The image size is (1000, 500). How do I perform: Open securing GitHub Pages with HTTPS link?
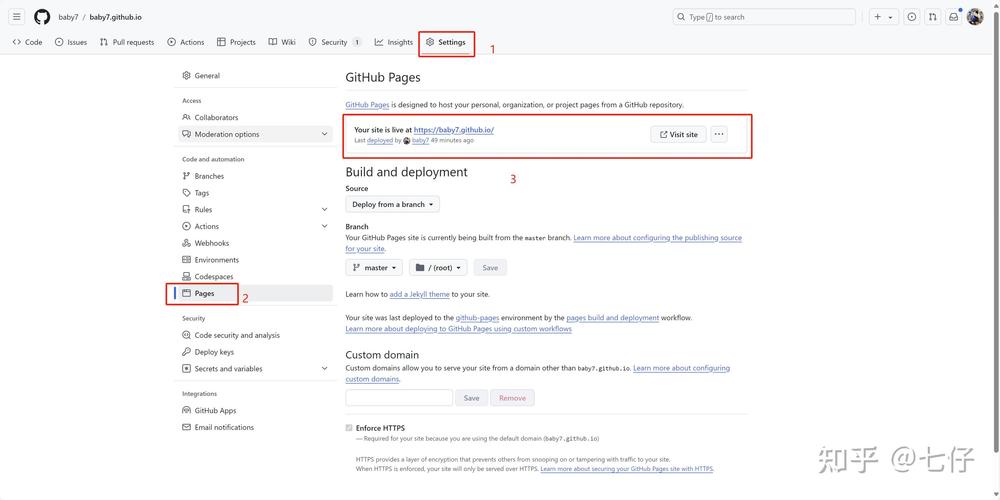(627, 469)
